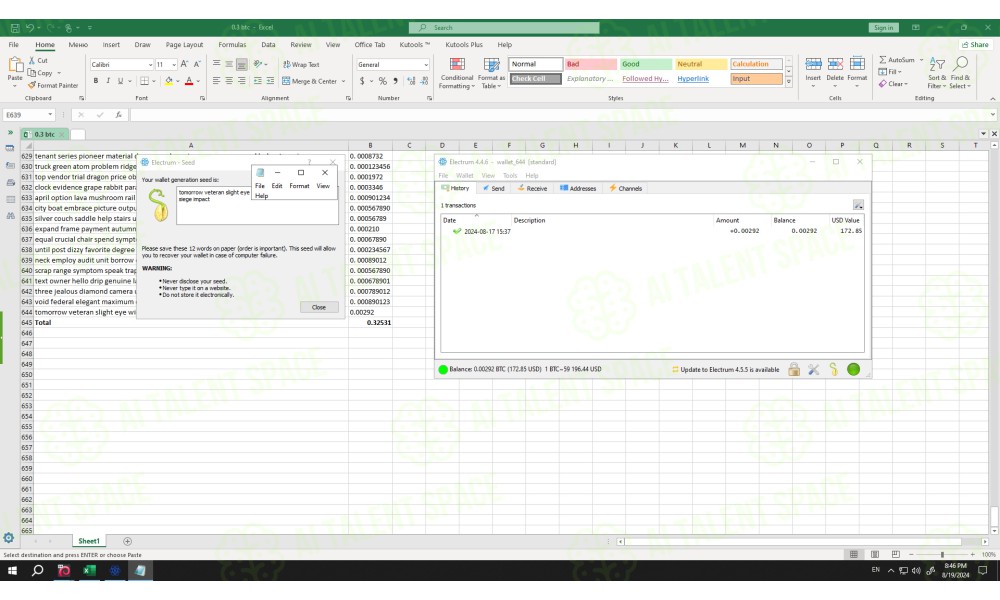Open the Fill dropdown in Editing group
This screenshot has height=600, width=1000.
click(x=890, y=72)
